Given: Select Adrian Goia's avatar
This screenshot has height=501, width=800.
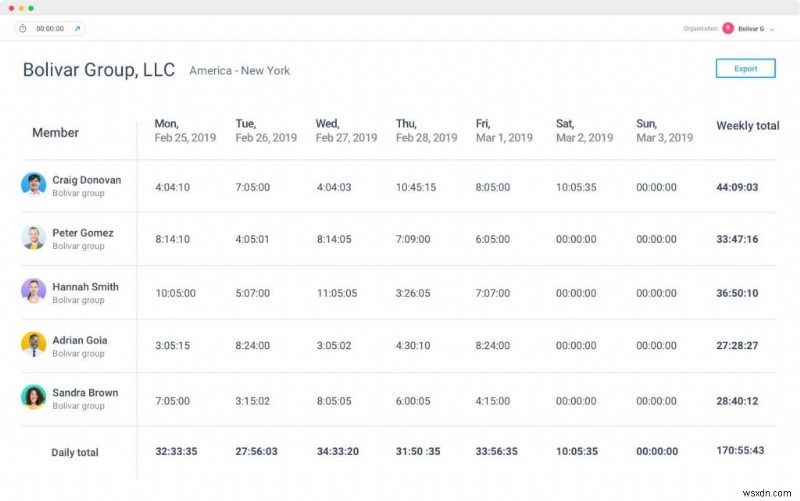Looking at the screenshot, I should click(x=33, y=345).
